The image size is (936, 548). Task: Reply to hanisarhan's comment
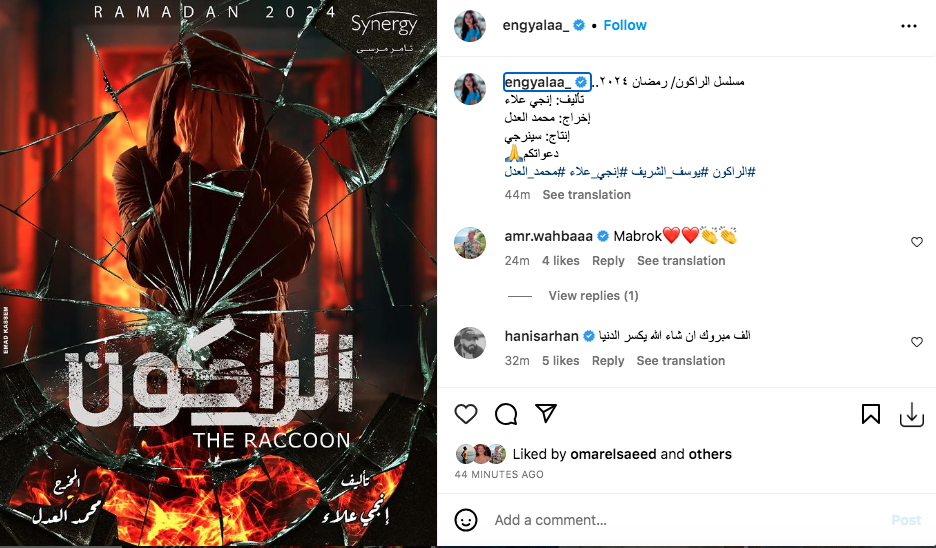(608, 361)
